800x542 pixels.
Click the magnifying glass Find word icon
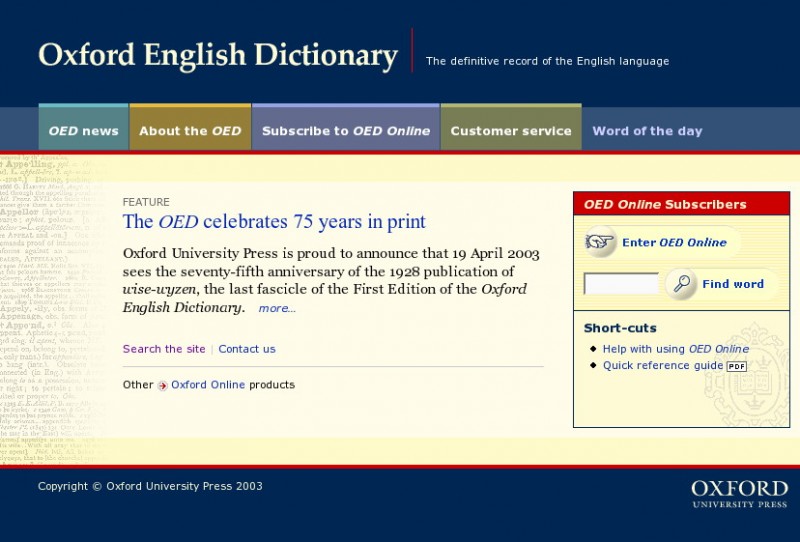[681, 284]
